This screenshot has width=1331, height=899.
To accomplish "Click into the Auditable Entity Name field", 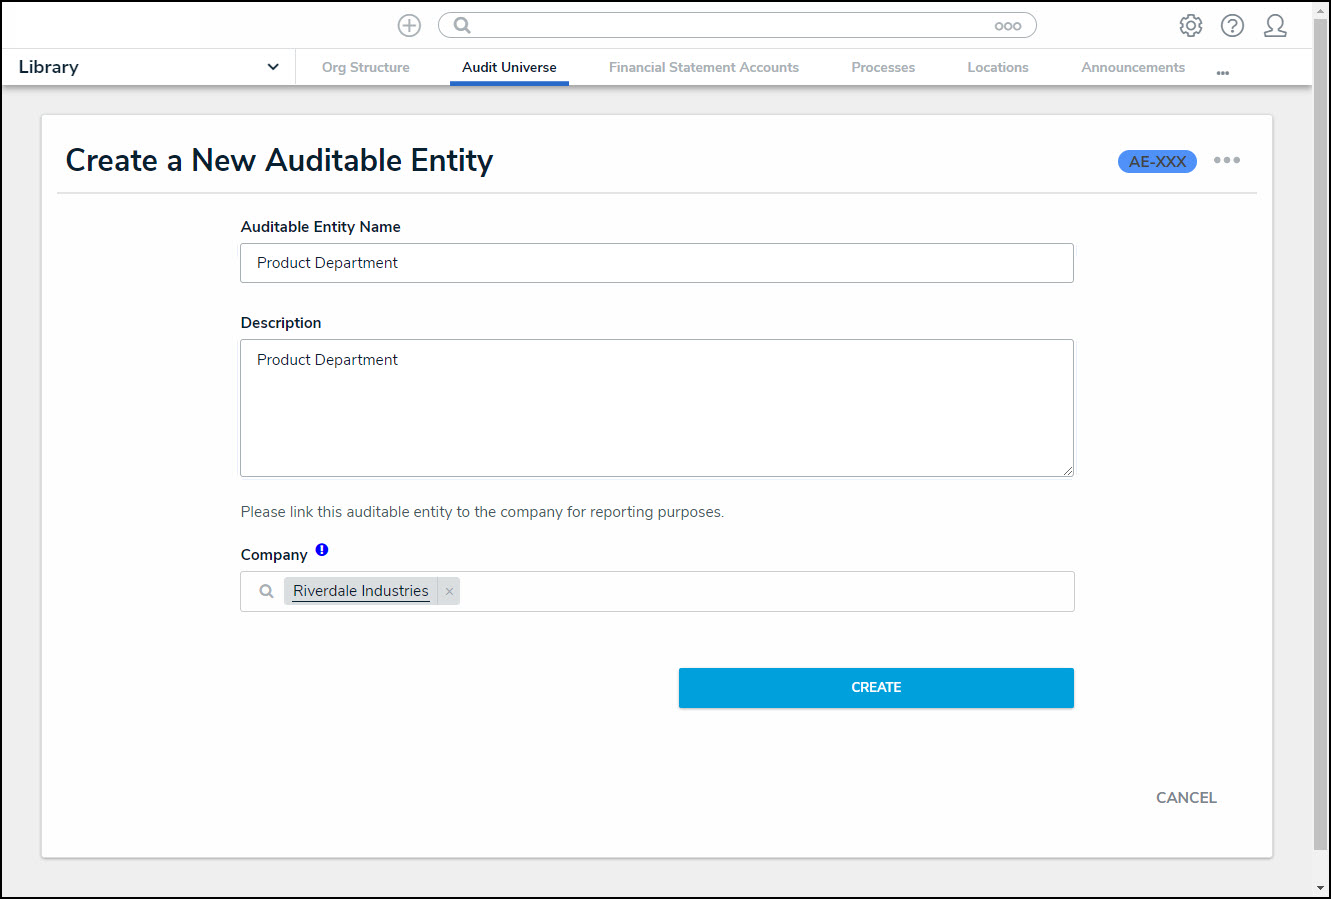I will (x=656, y=263).
